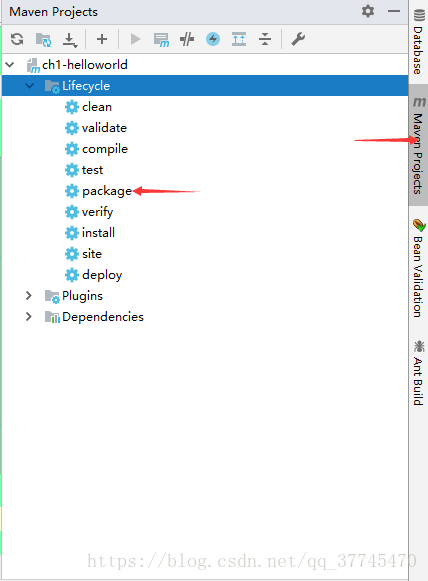Toggle skip tests mode lightning icon
Screen dimensions: 428x581
[213, 39]
